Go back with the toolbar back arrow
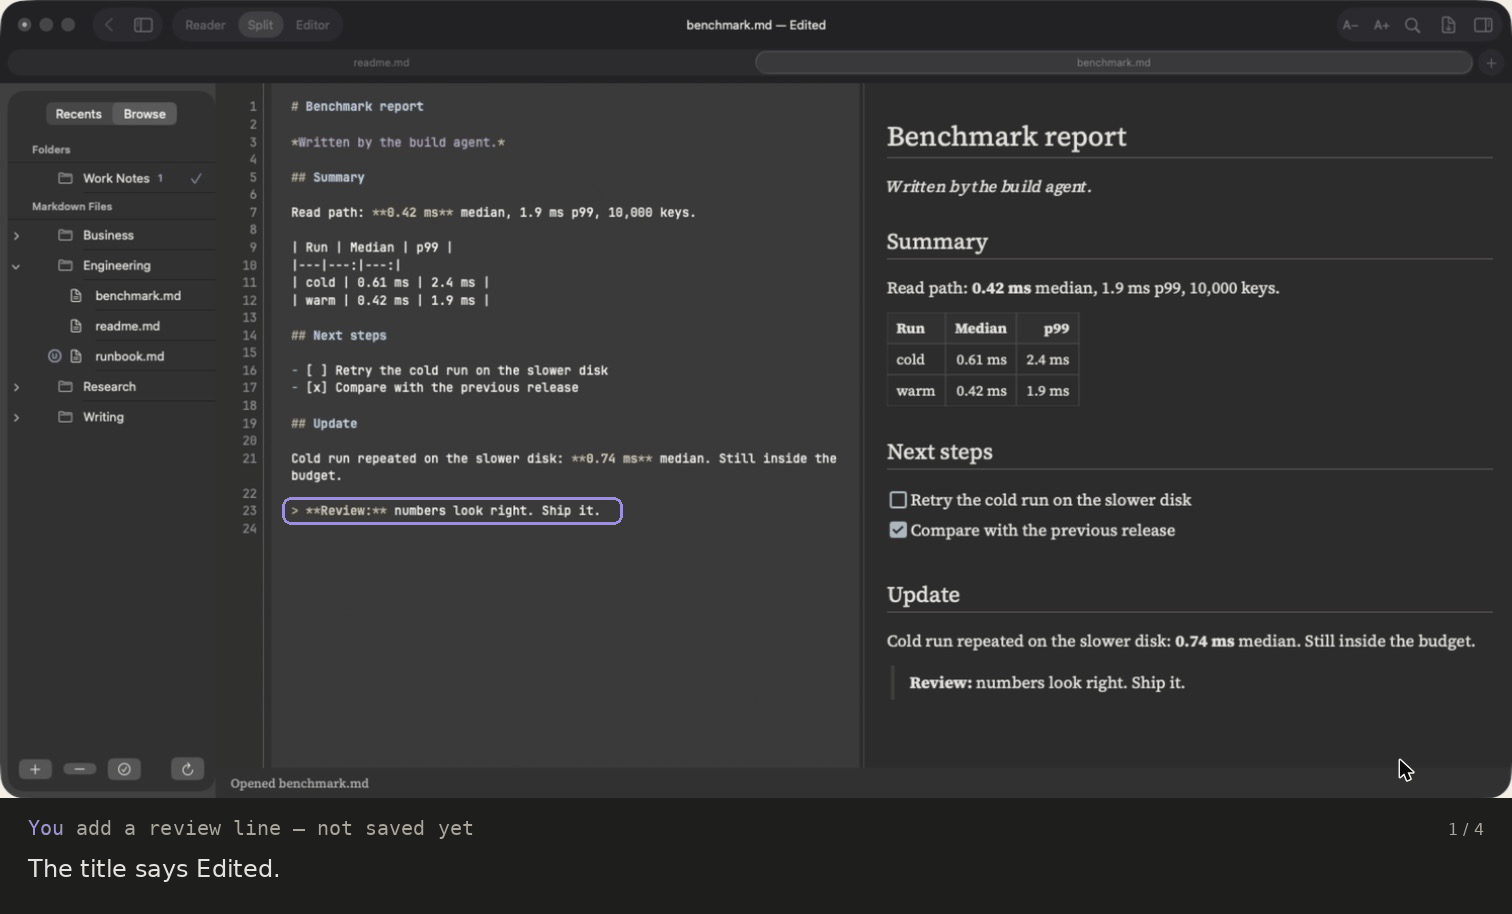The image size is (1512, 914). click(x=109, y=25)
